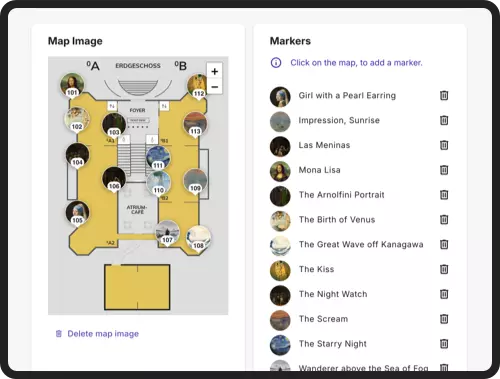Open The Great Wave off Kanagawa thumbnail
The image size is (500, 379).
click(280, 246)
